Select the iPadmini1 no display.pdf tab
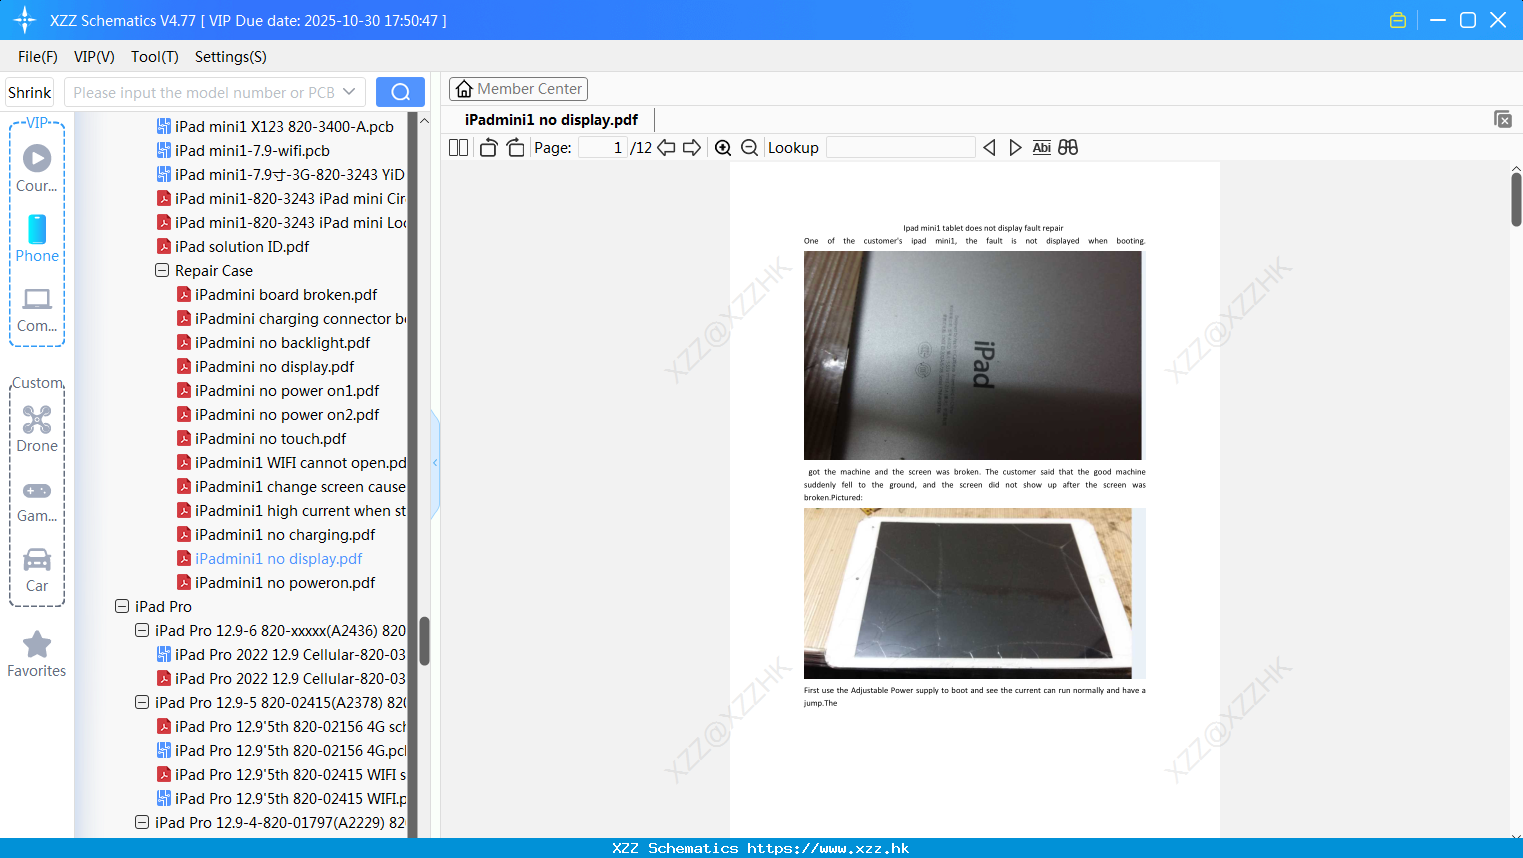Viewport: 1523px width, 858px height. [551, 119]
